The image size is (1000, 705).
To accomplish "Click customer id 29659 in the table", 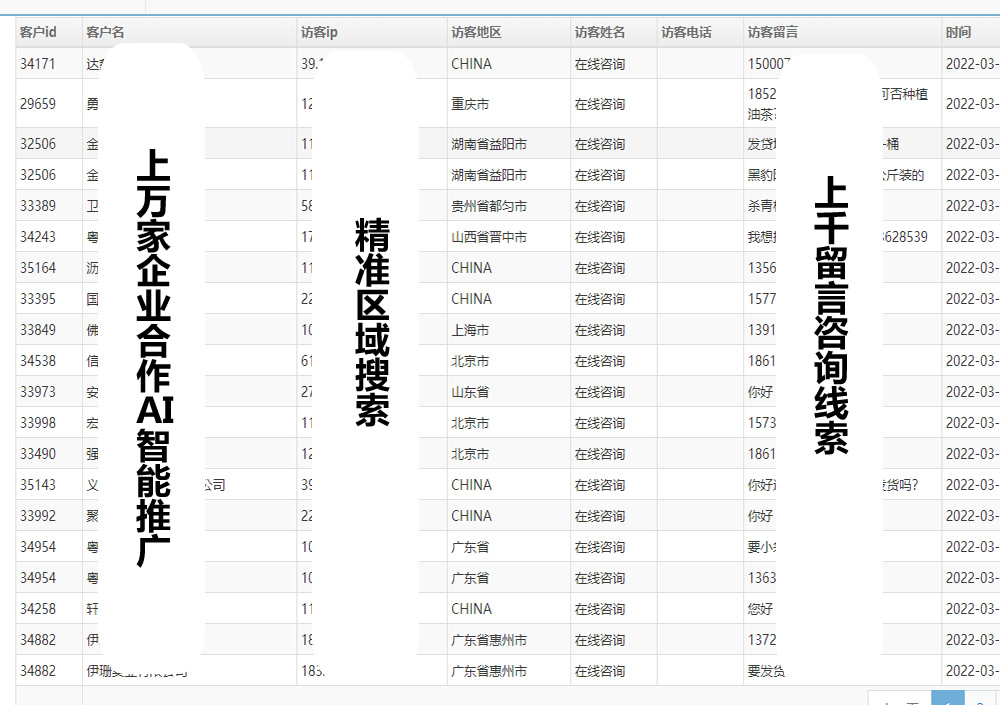I will coord(38,104).
